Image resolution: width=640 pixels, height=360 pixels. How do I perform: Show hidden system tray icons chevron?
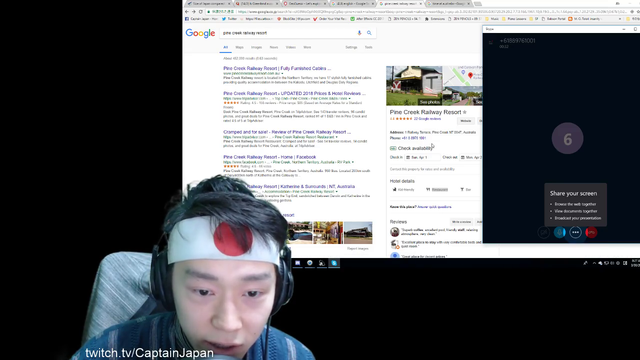click(594, 263)
